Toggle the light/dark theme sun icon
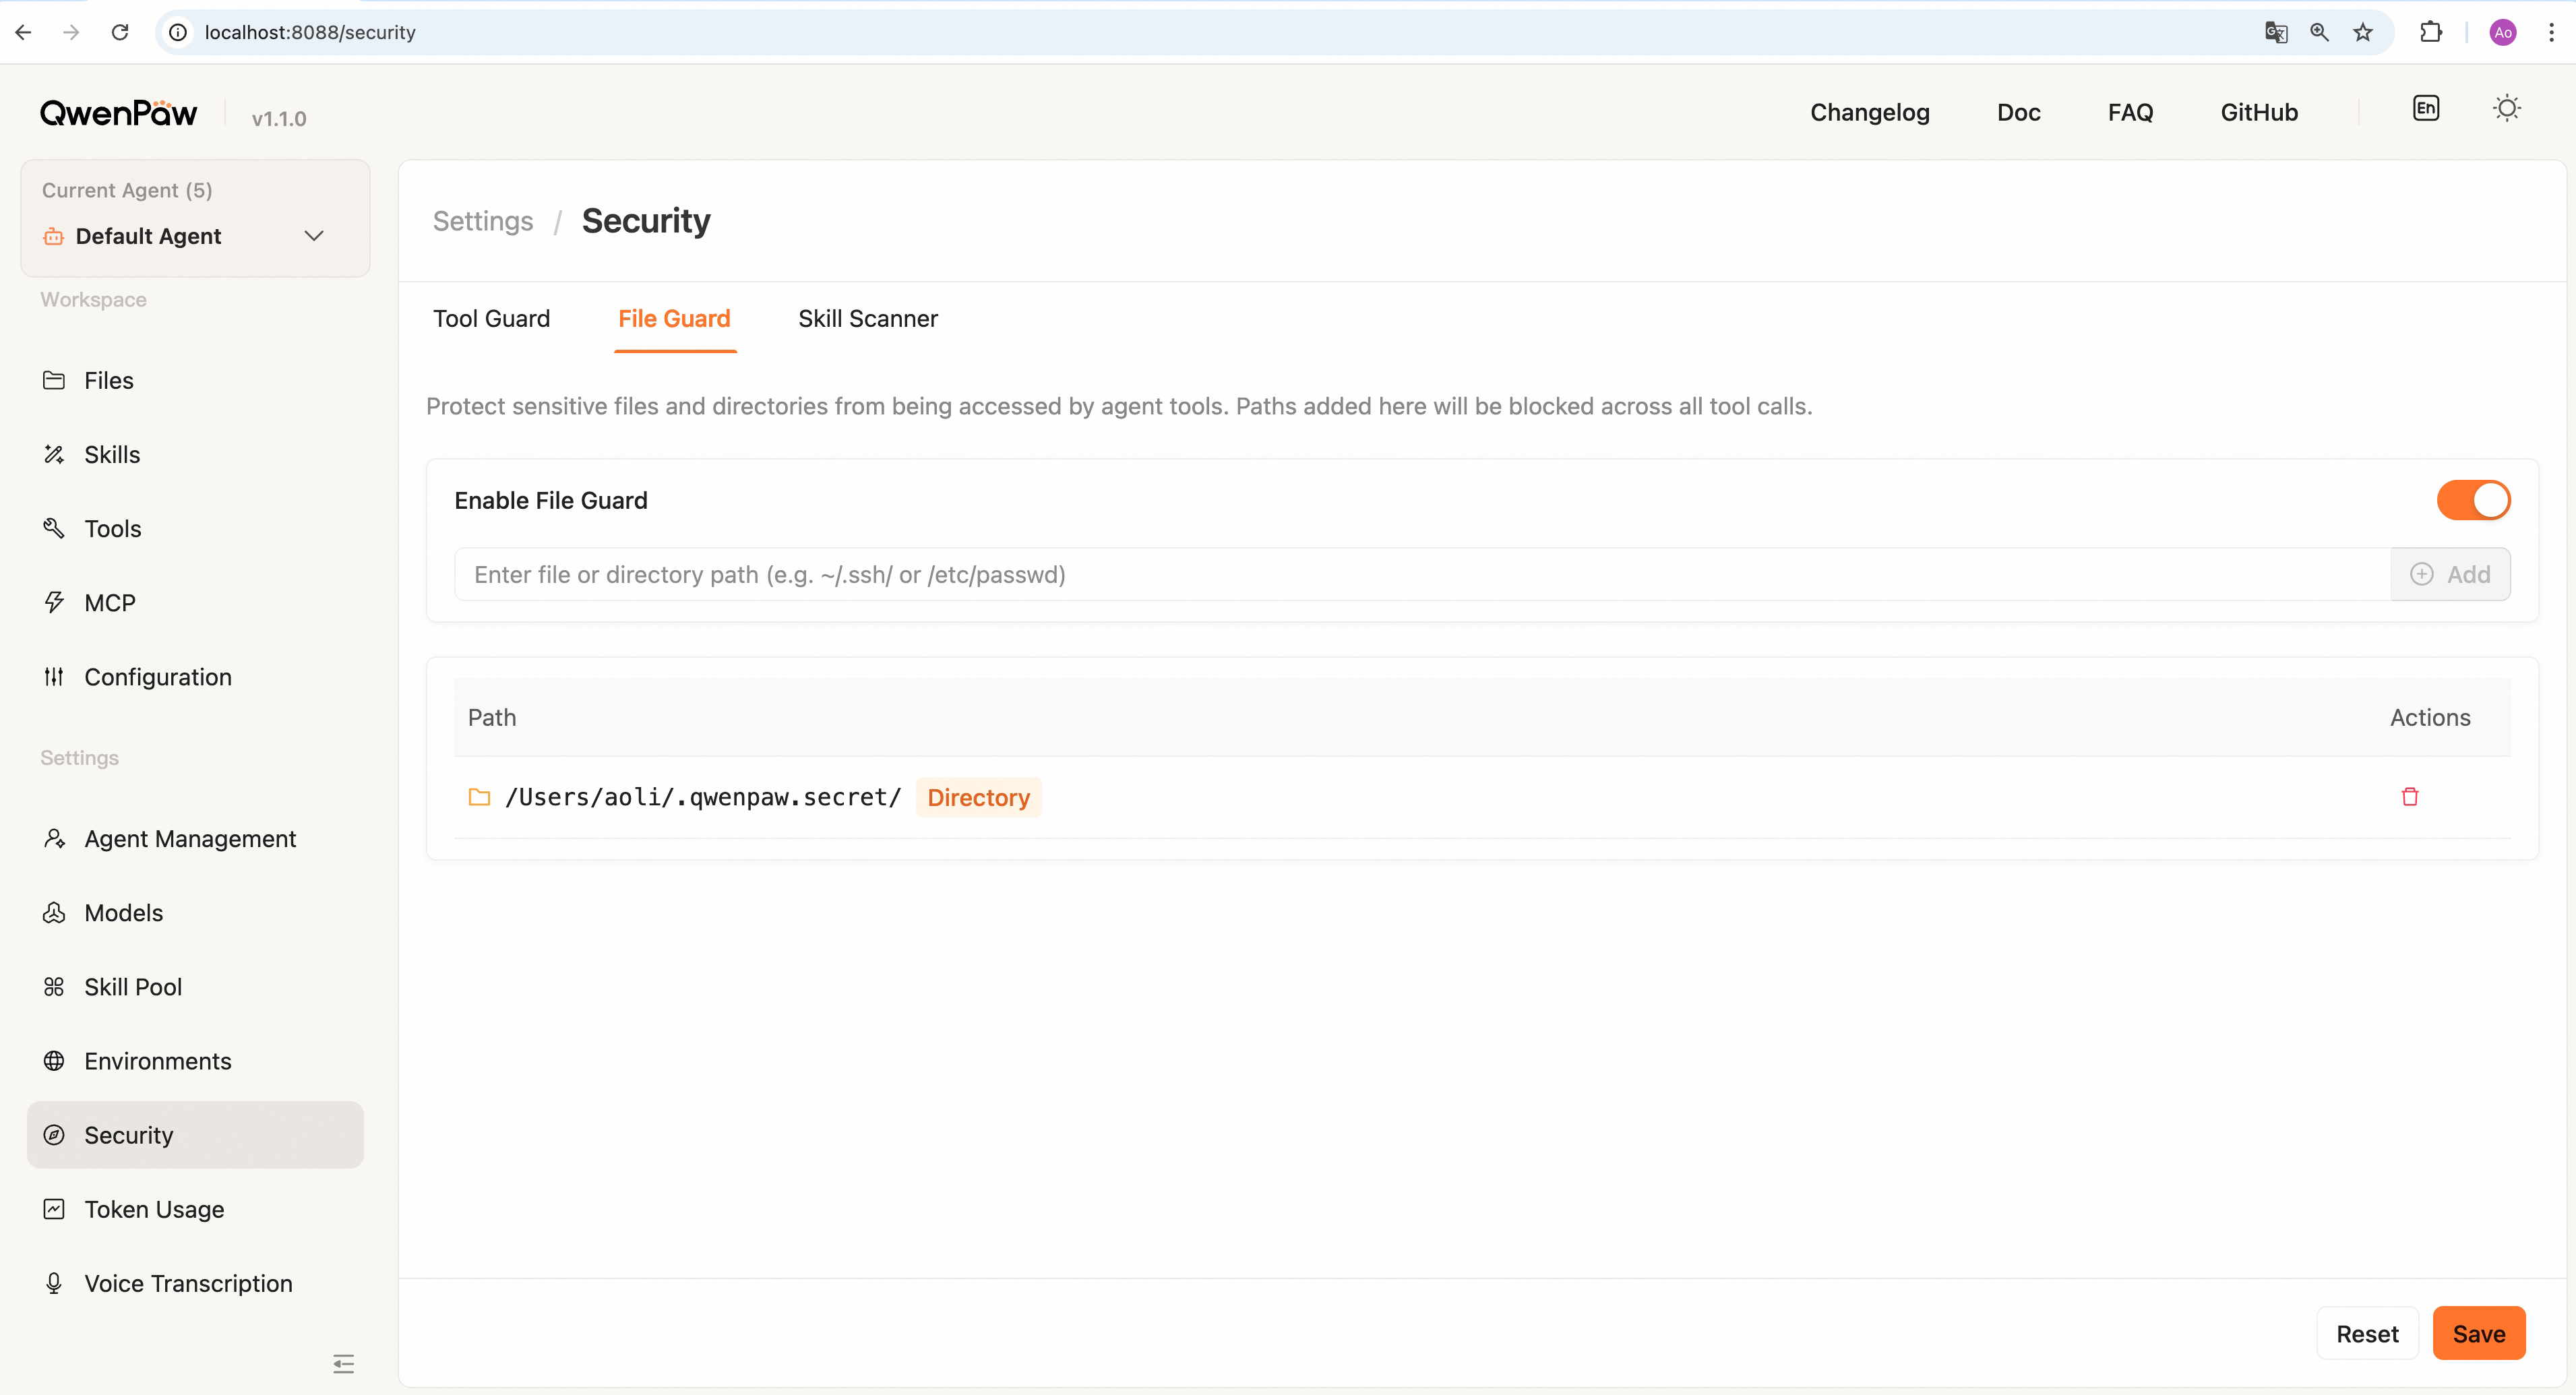The height and width of the screenshot is (1395, 2576). 2506,109
